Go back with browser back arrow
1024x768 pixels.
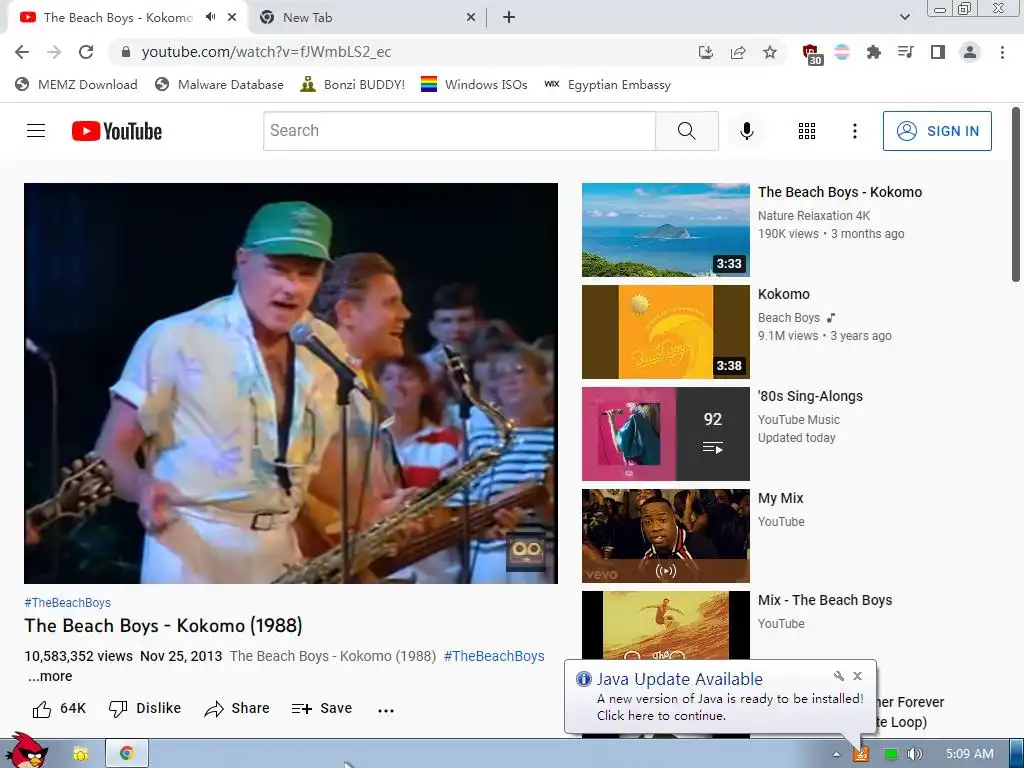(x=22, y=52)
